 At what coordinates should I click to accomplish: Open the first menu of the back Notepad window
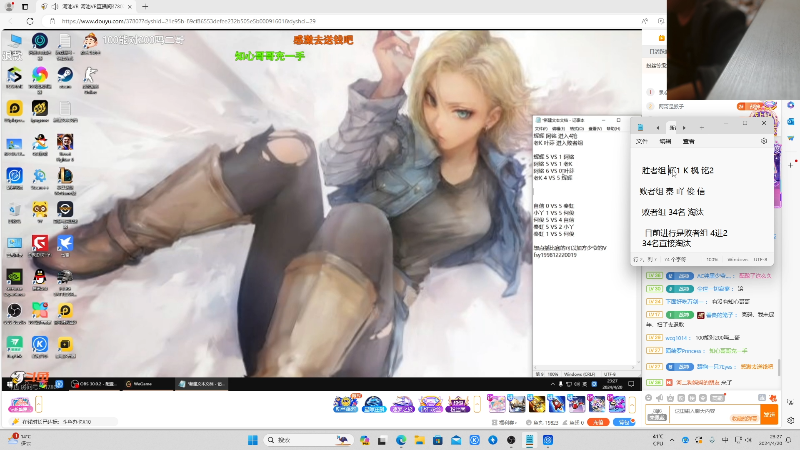(x=540, y=129)
